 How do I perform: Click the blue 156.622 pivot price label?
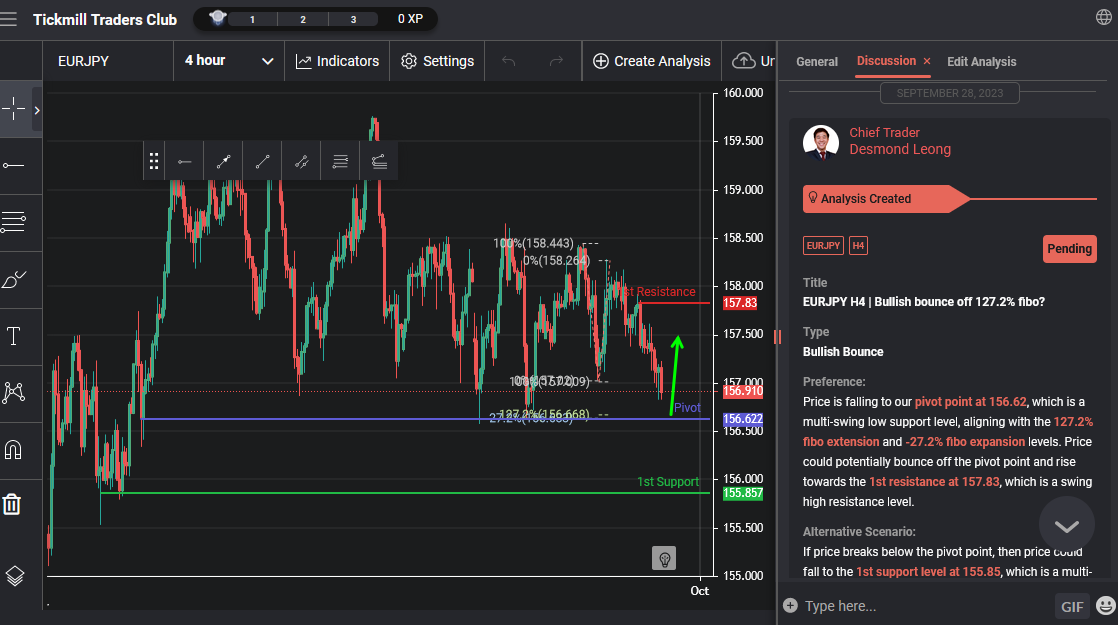743,419
